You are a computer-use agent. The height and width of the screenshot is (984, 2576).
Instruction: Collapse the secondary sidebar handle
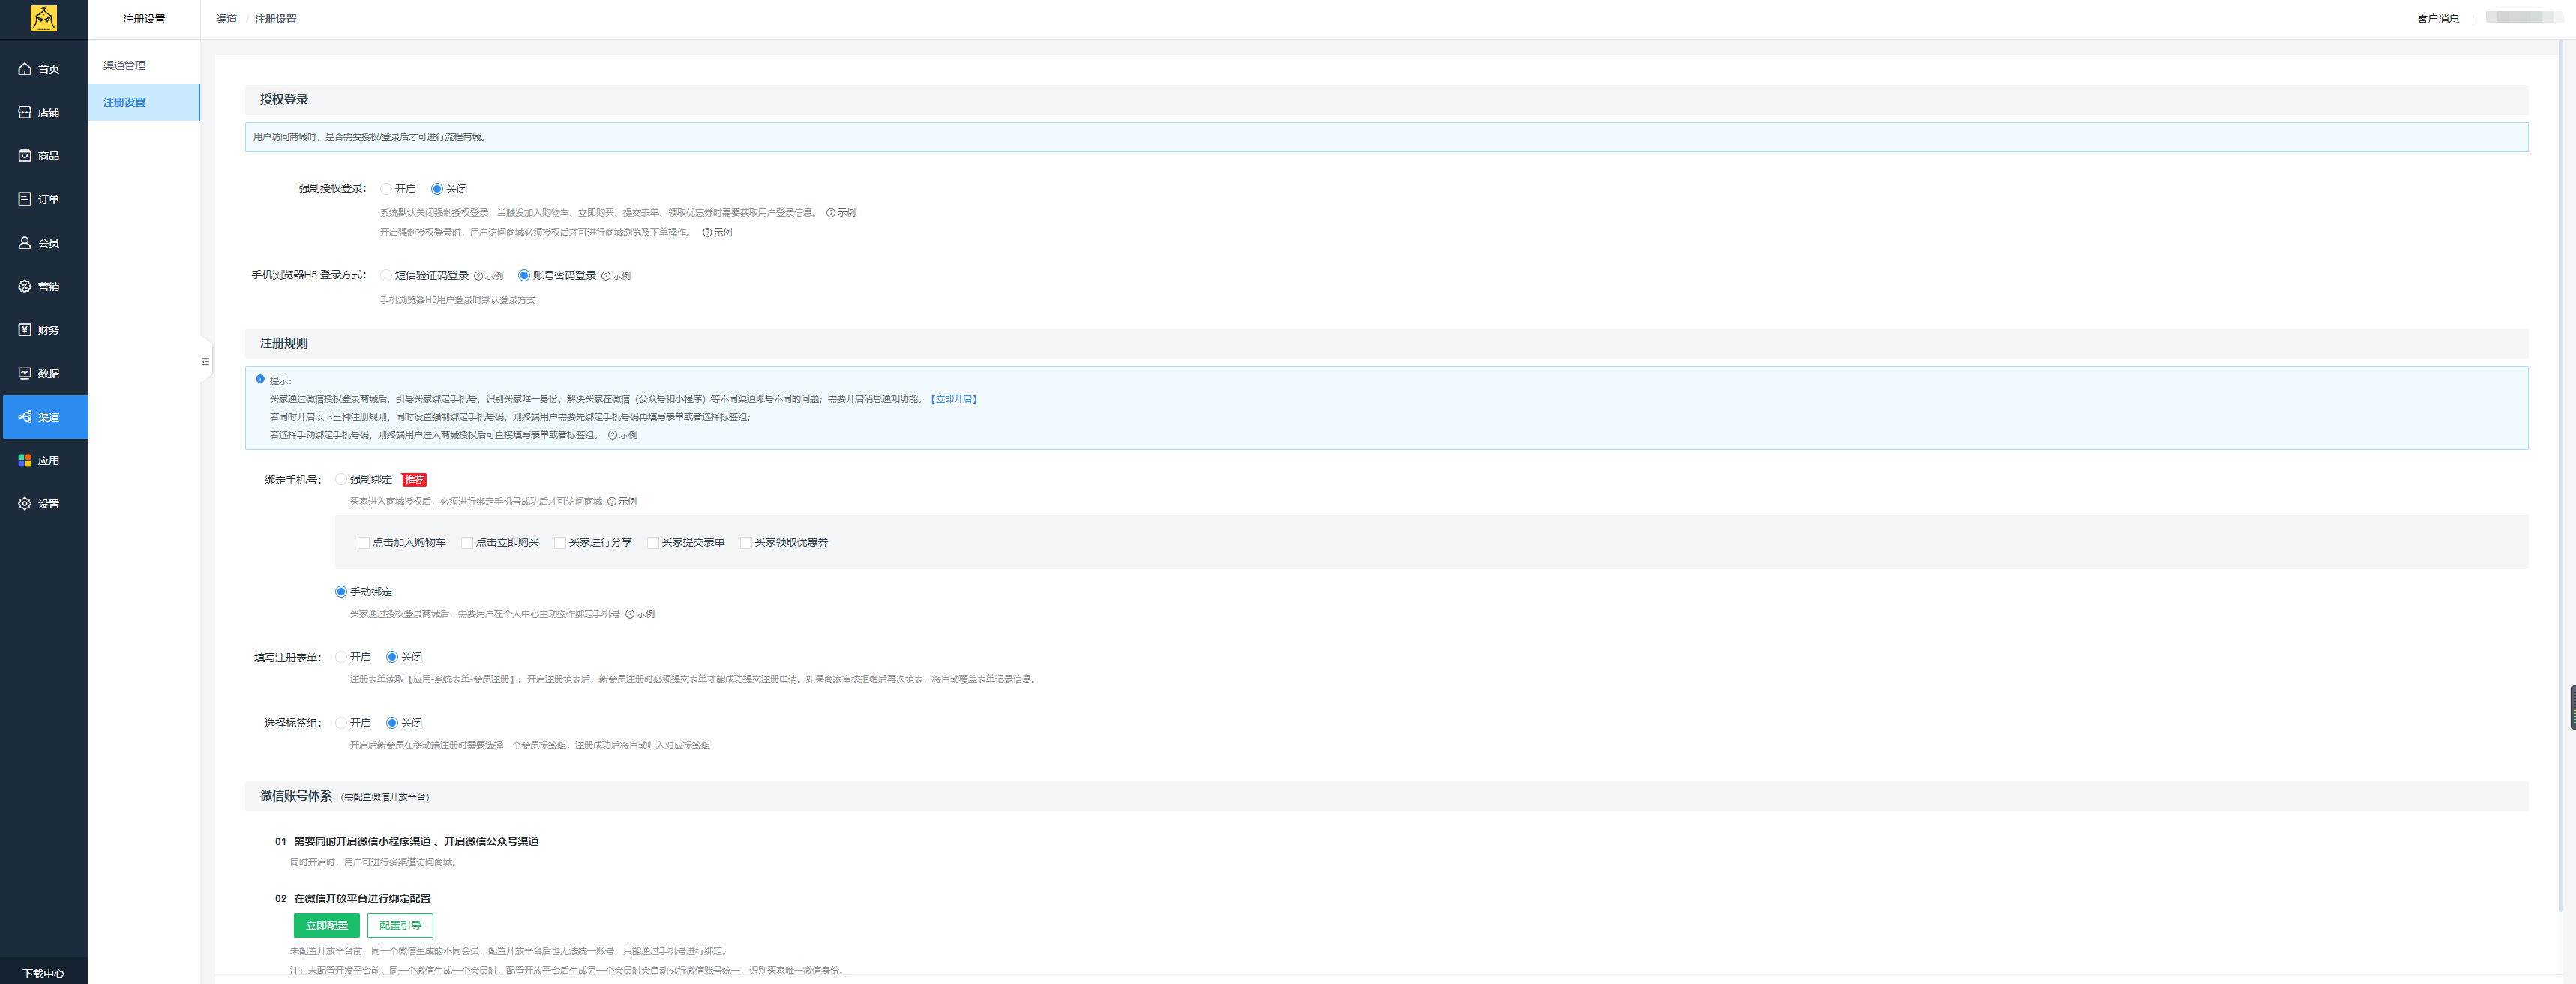point(205,362)
